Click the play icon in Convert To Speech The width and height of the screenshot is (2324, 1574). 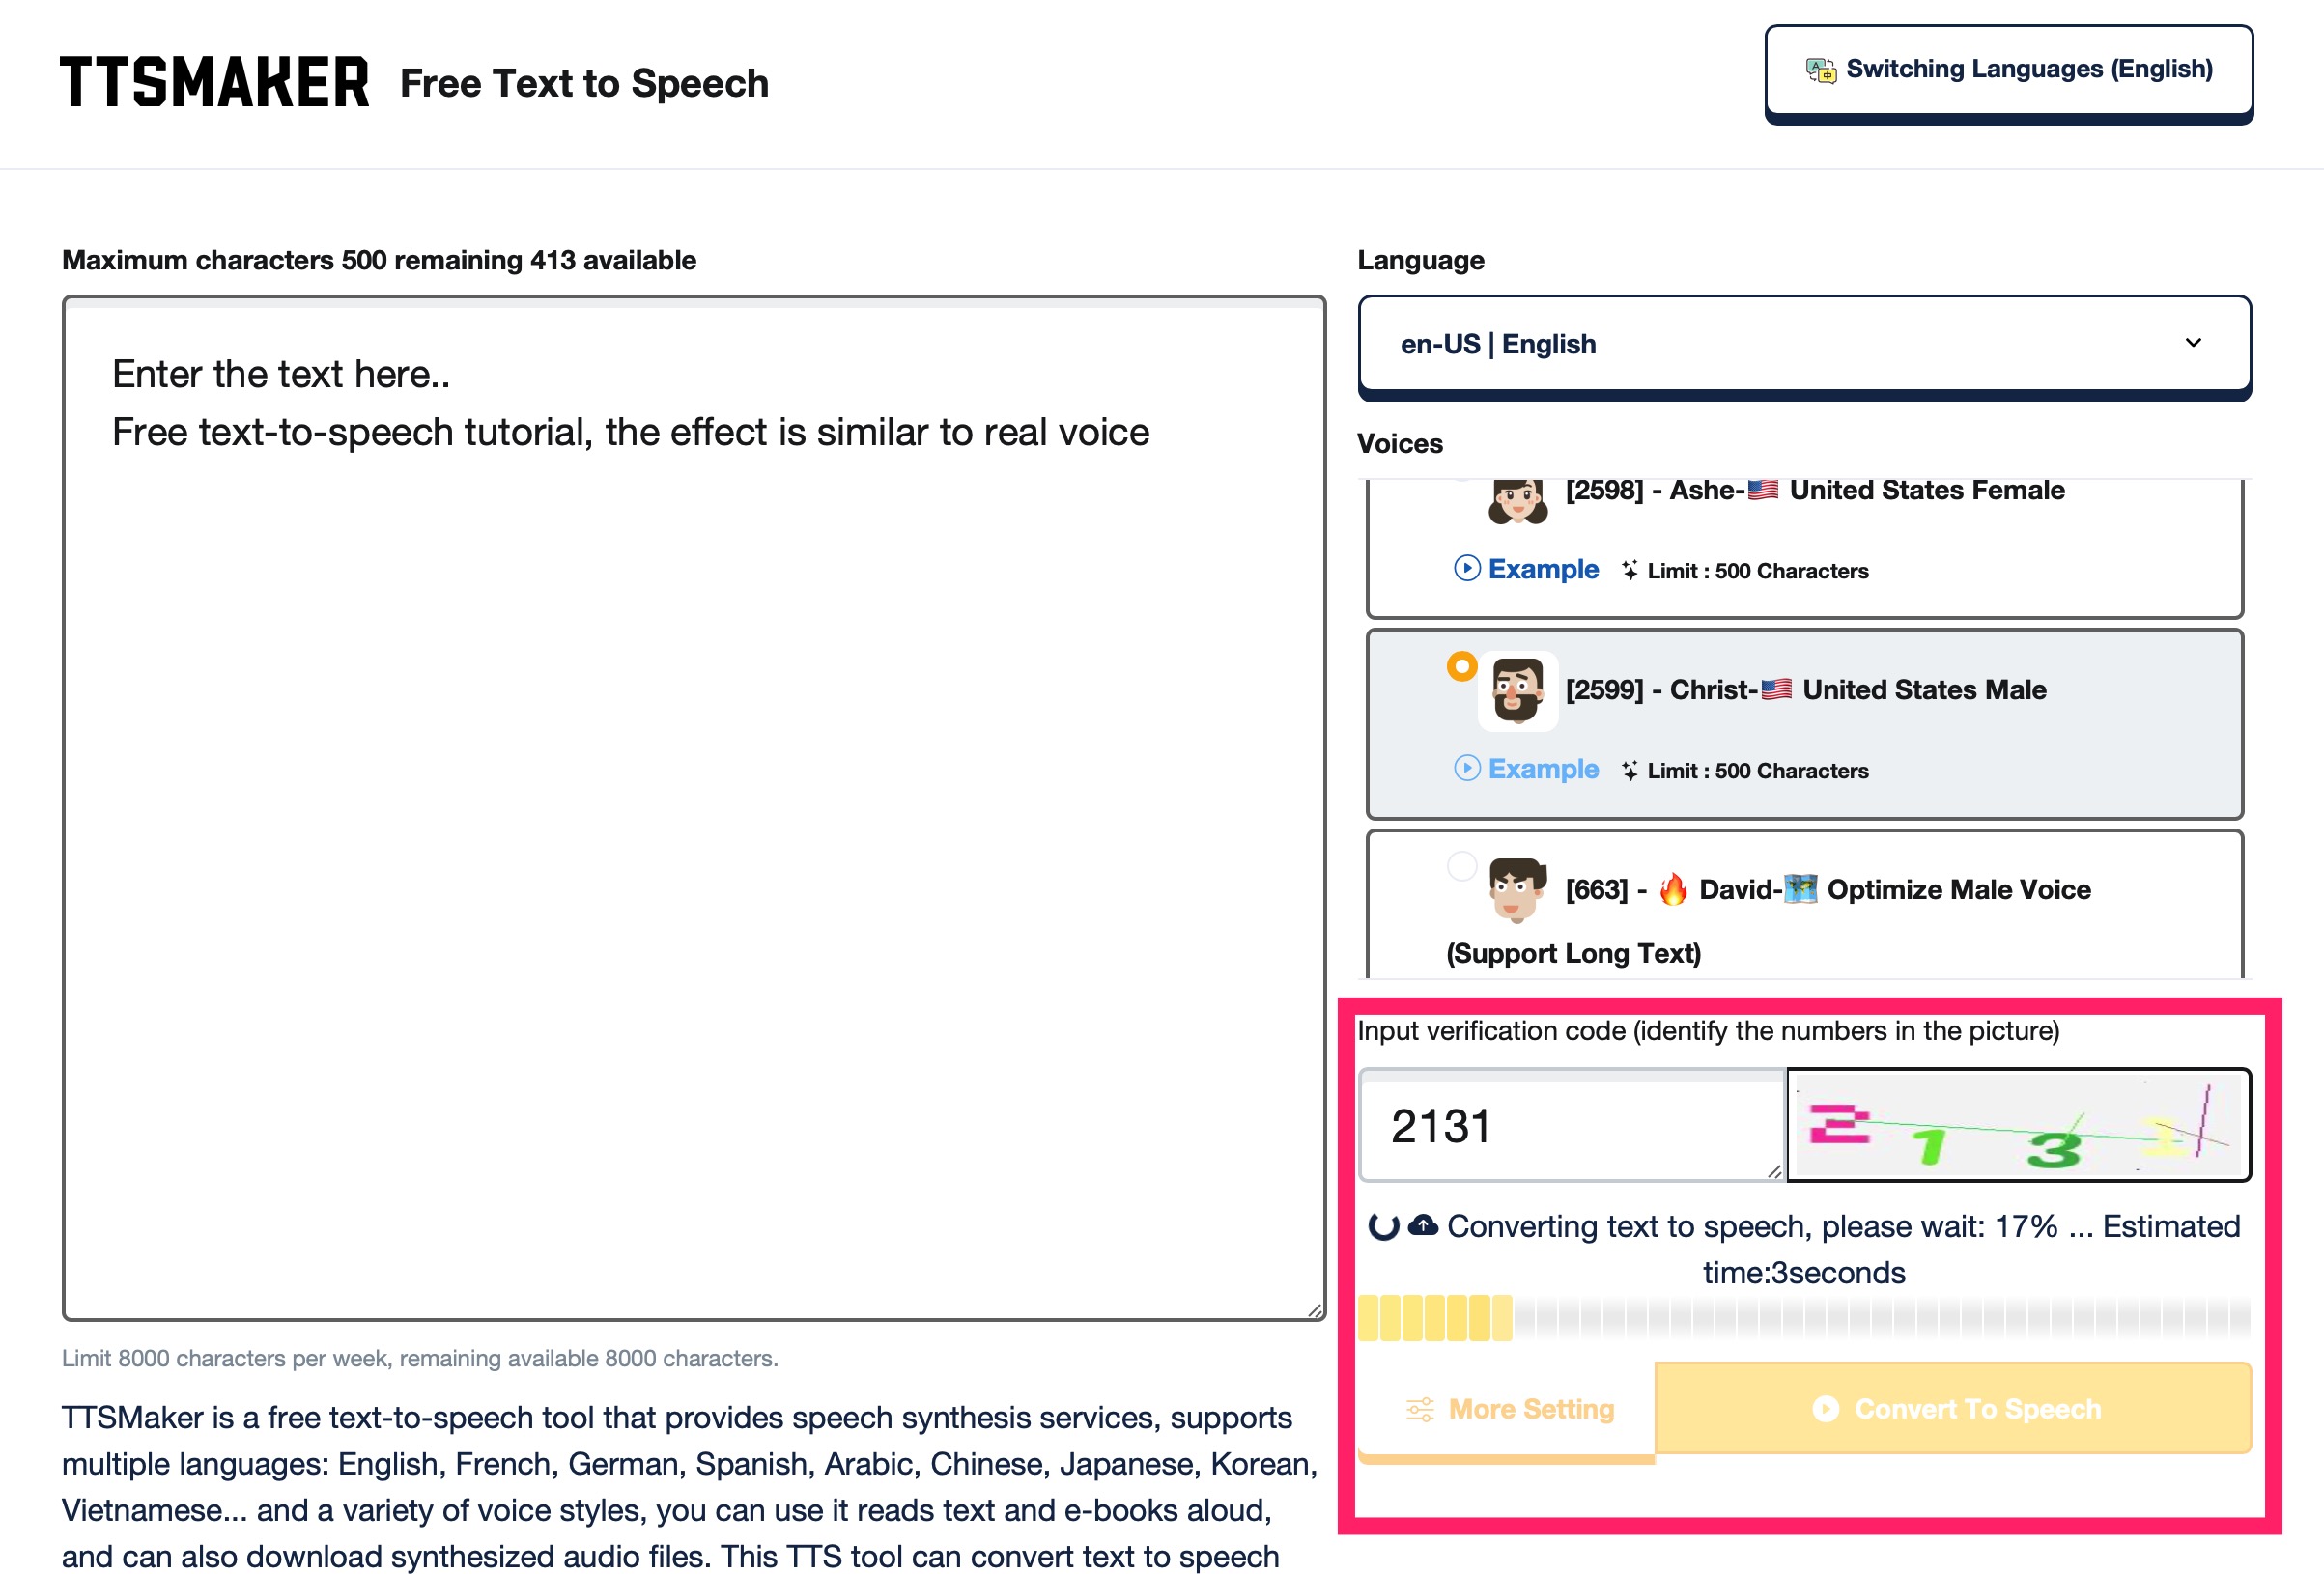(1825, 1409)
